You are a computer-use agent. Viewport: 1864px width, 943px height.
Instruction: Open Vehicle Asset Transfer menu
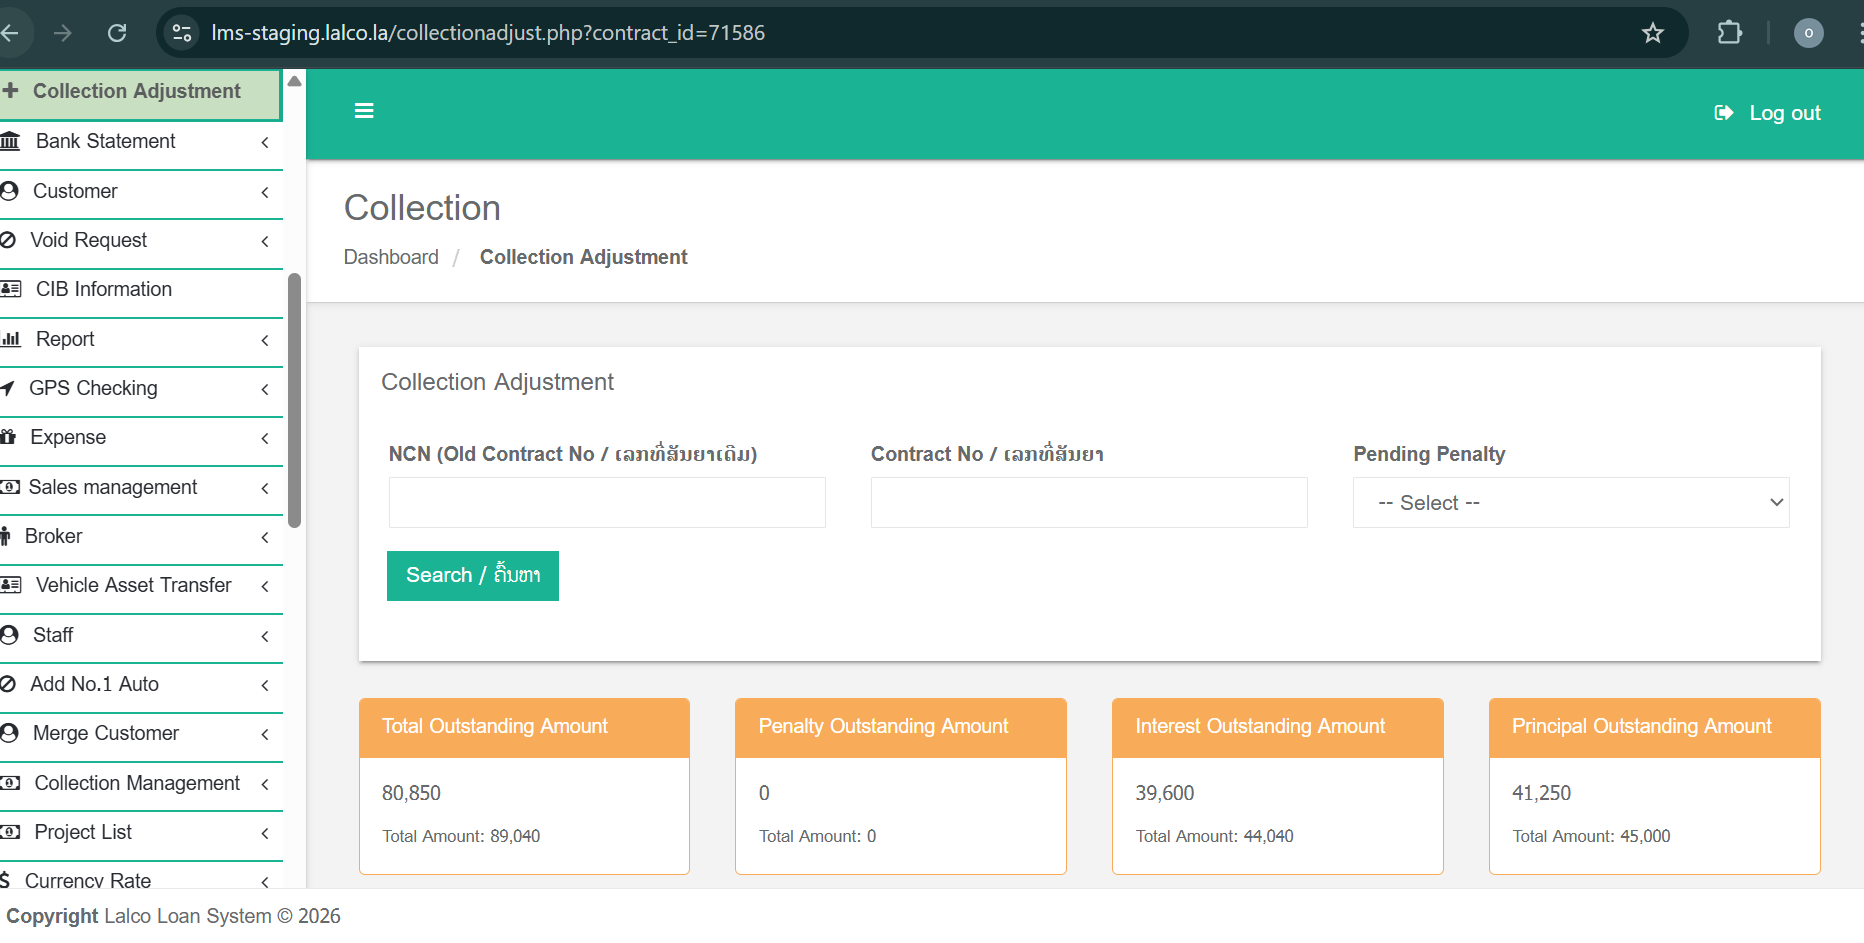coord(133,585)
